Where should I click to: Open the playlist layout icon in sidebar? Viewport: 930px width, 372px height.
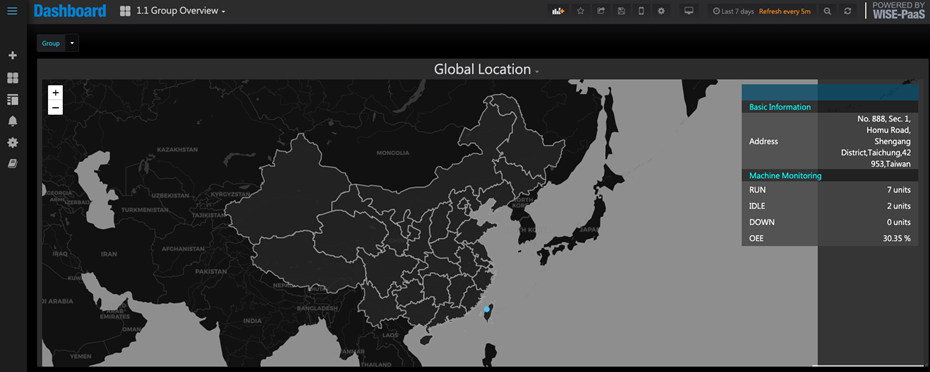[x=12, y=99]
